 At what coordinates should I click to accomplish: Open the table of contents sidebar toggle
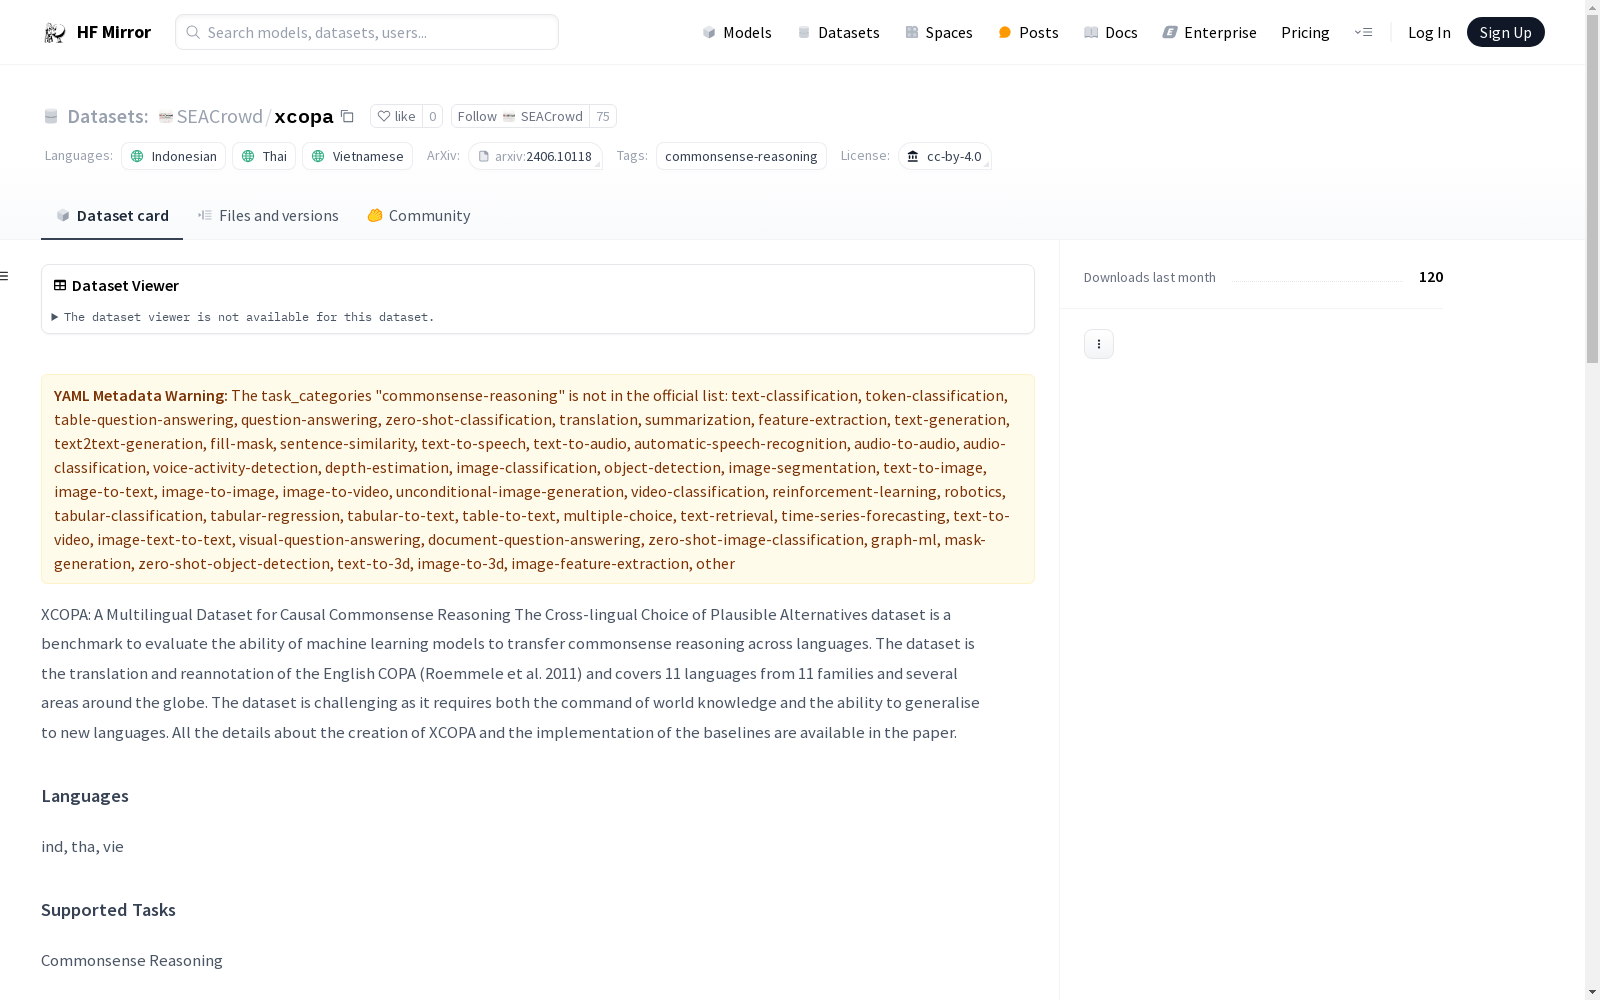click(x=4, y=276)
